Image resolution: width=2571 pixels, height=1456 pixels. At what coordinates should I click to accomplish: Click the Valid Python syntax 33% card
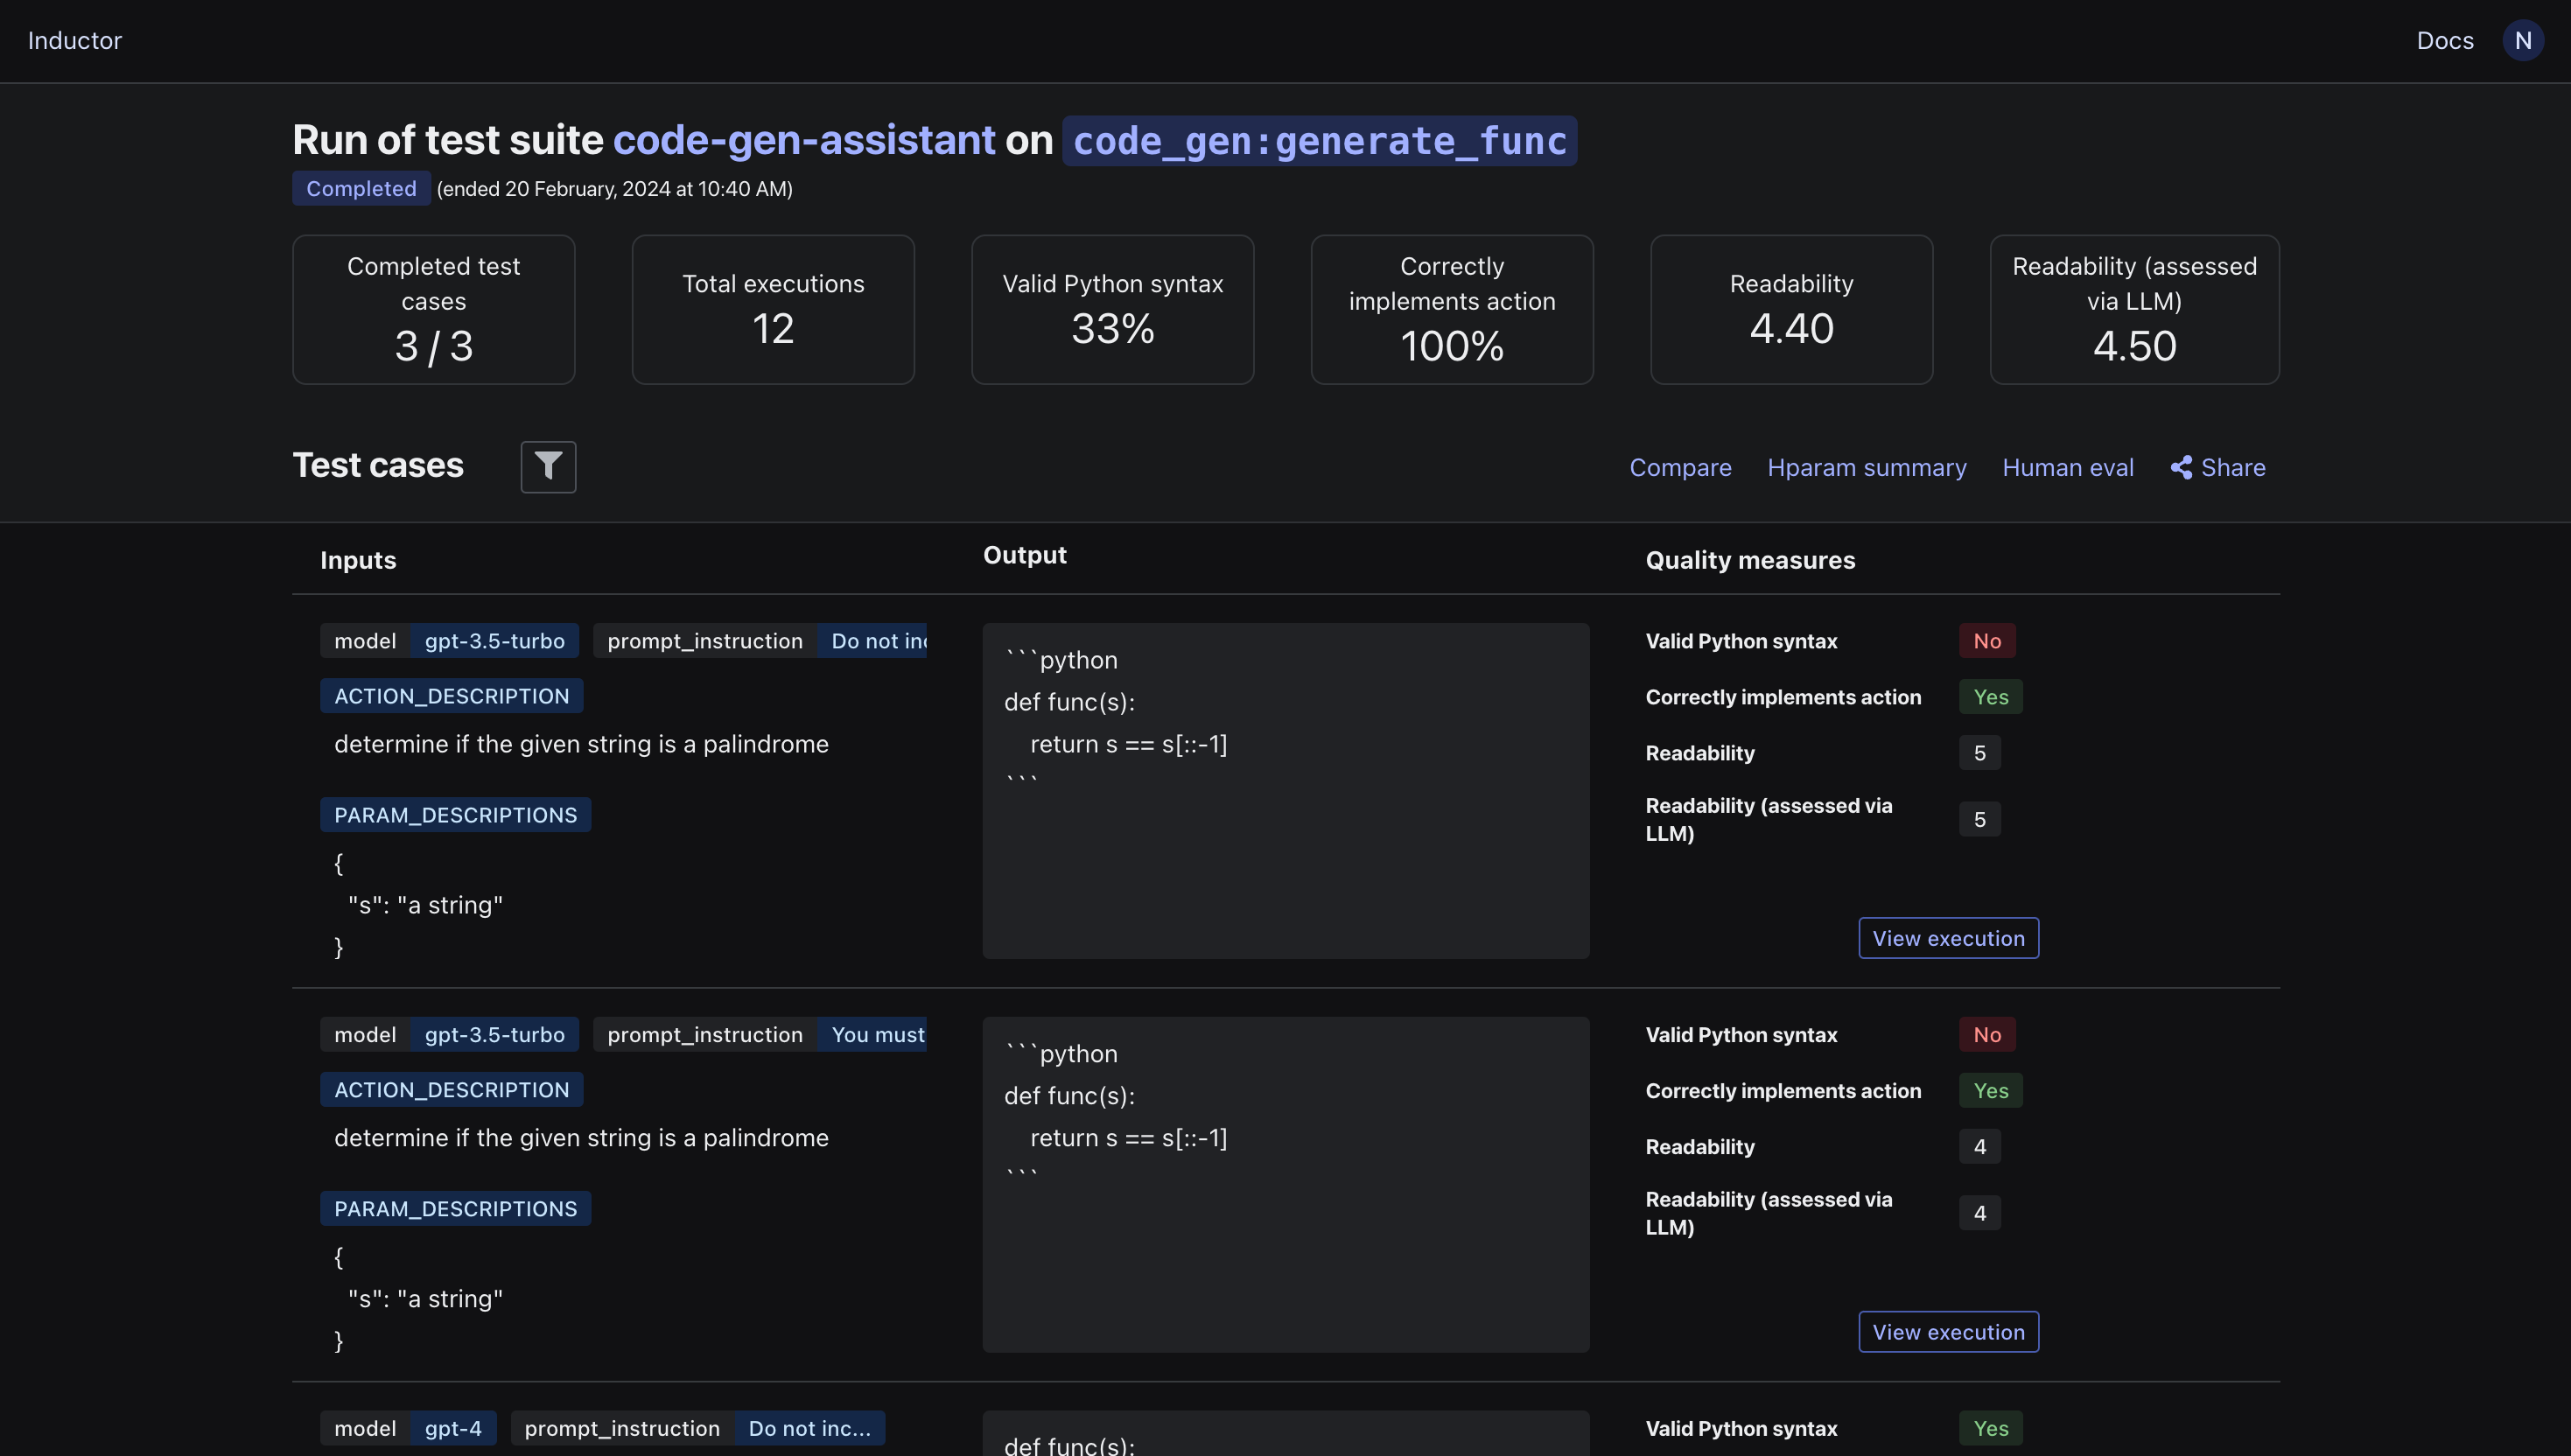click(x=1112, y=310)
